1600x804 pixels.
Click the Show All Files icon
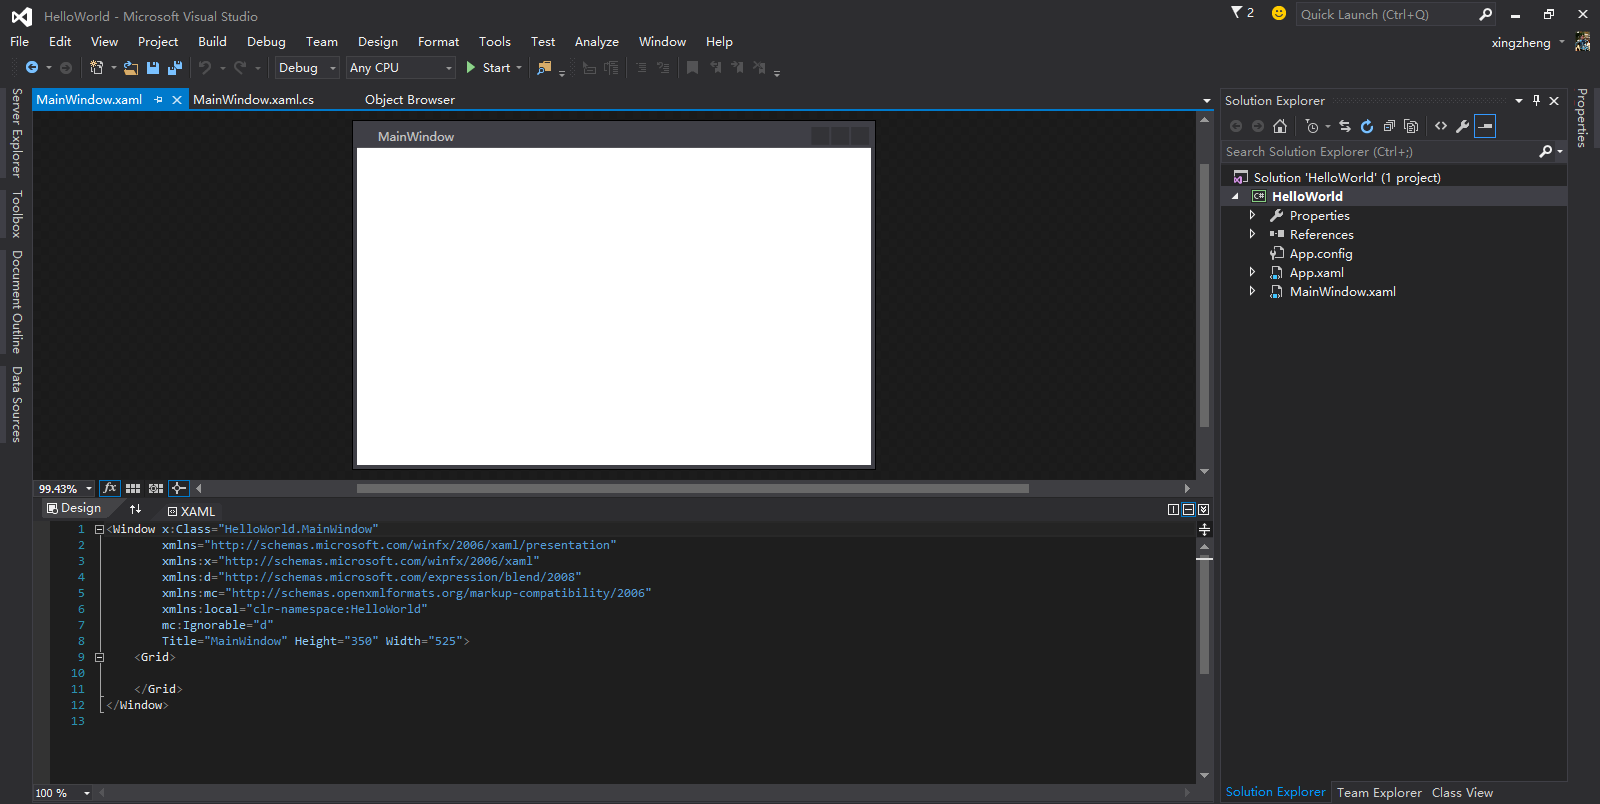[x=1411, y=126]
